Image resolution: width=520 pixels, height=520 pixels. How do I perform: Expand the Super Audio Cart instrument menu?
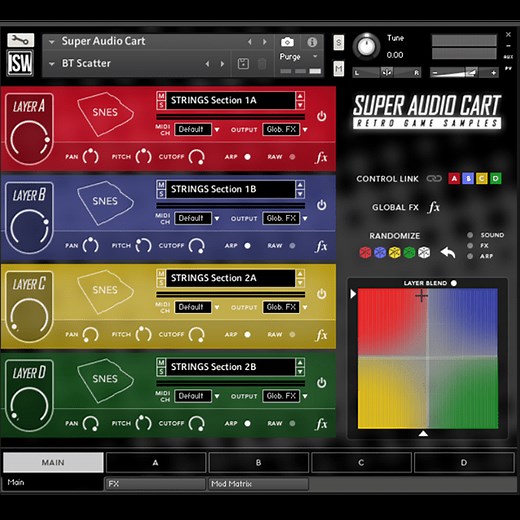click(x=52, y=42)
